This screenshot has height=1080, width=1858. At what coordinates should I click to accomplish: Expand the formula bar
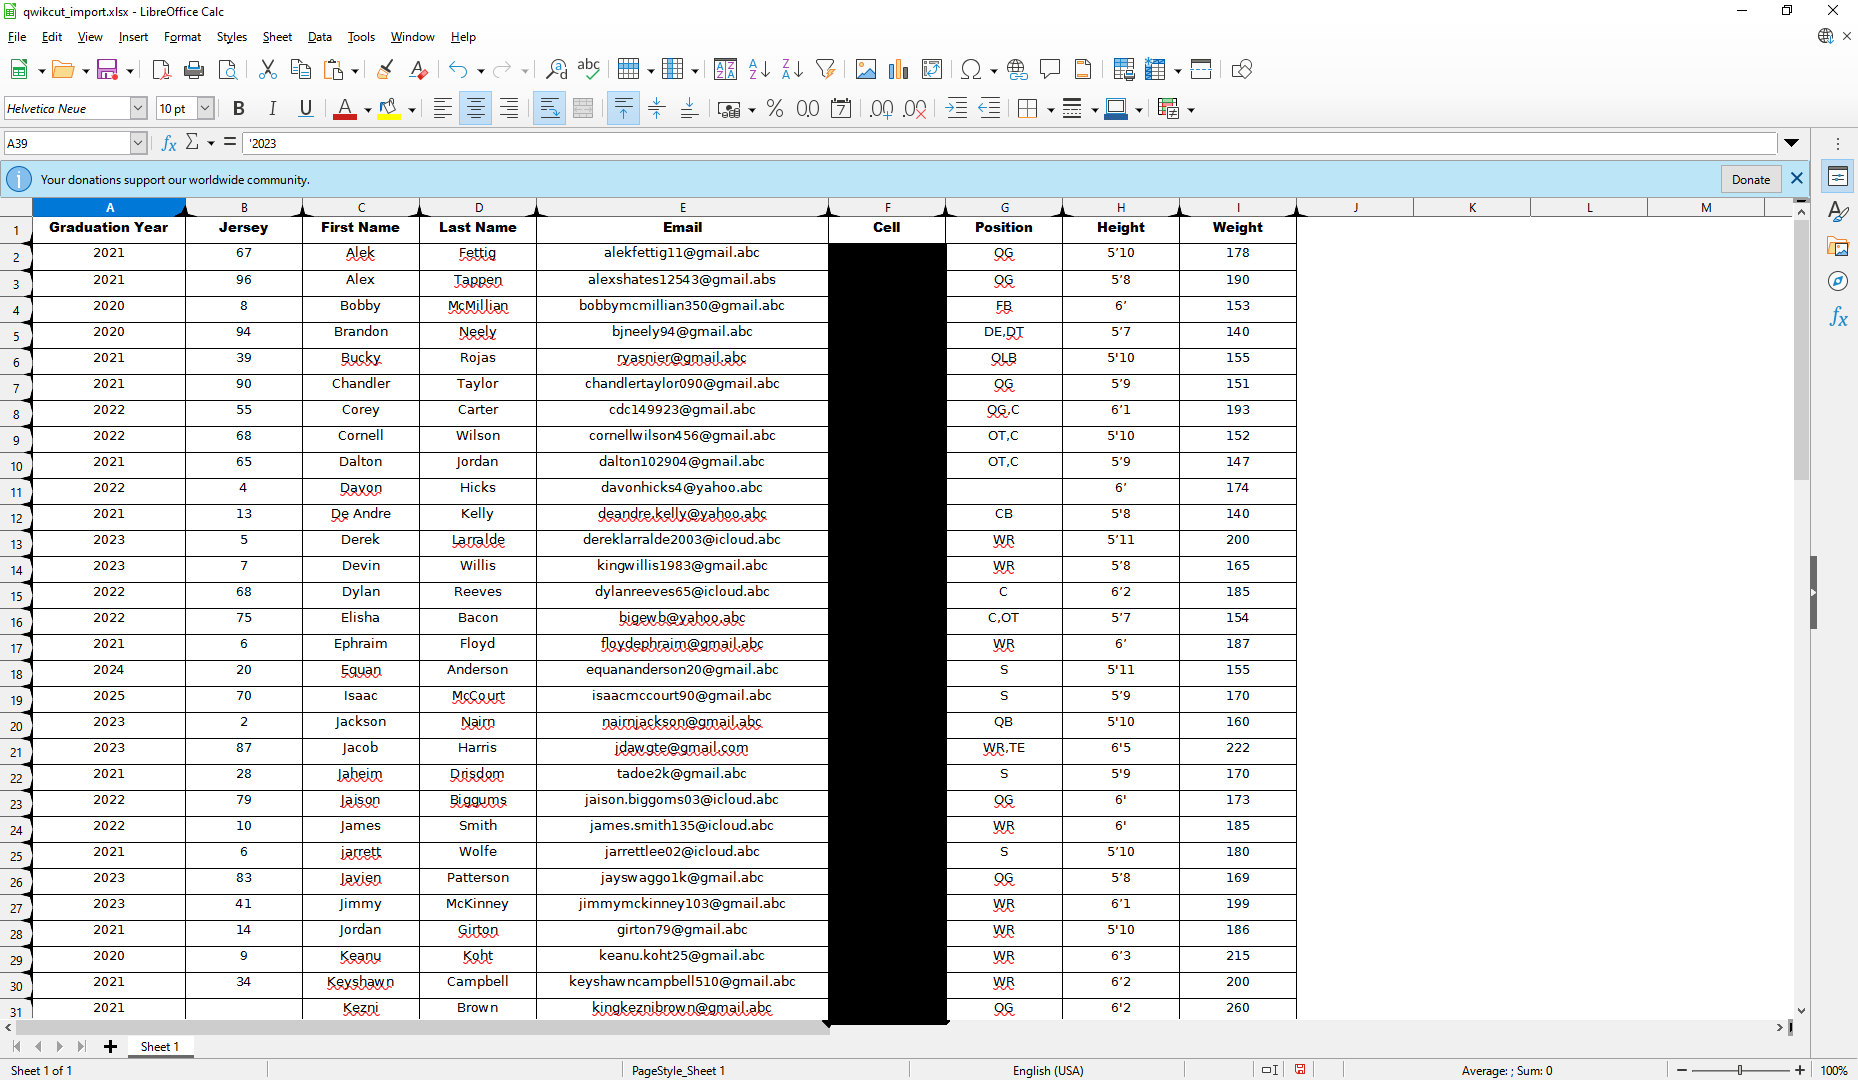click(x=1792, y=143)
